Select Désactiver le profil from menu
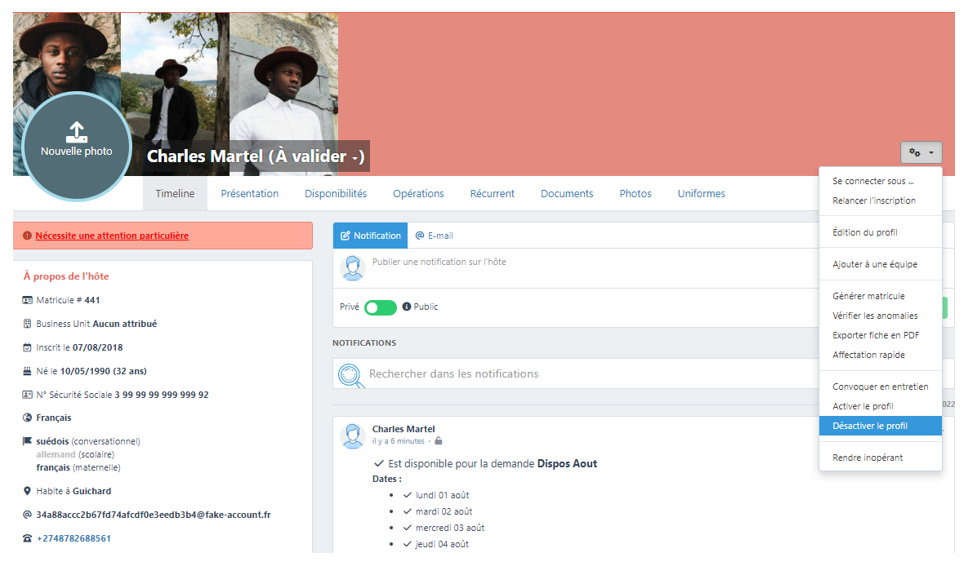 870,426
